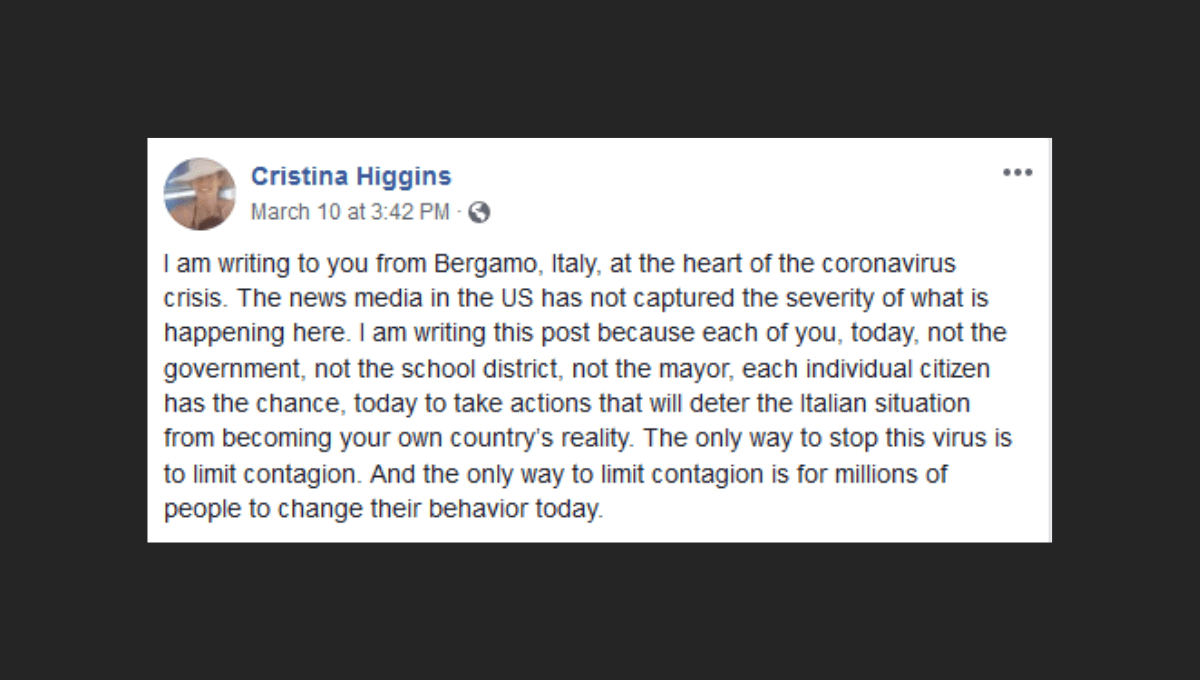Open Cristina Higgins profile picture

pyautogui.click(x=200, y=194)
